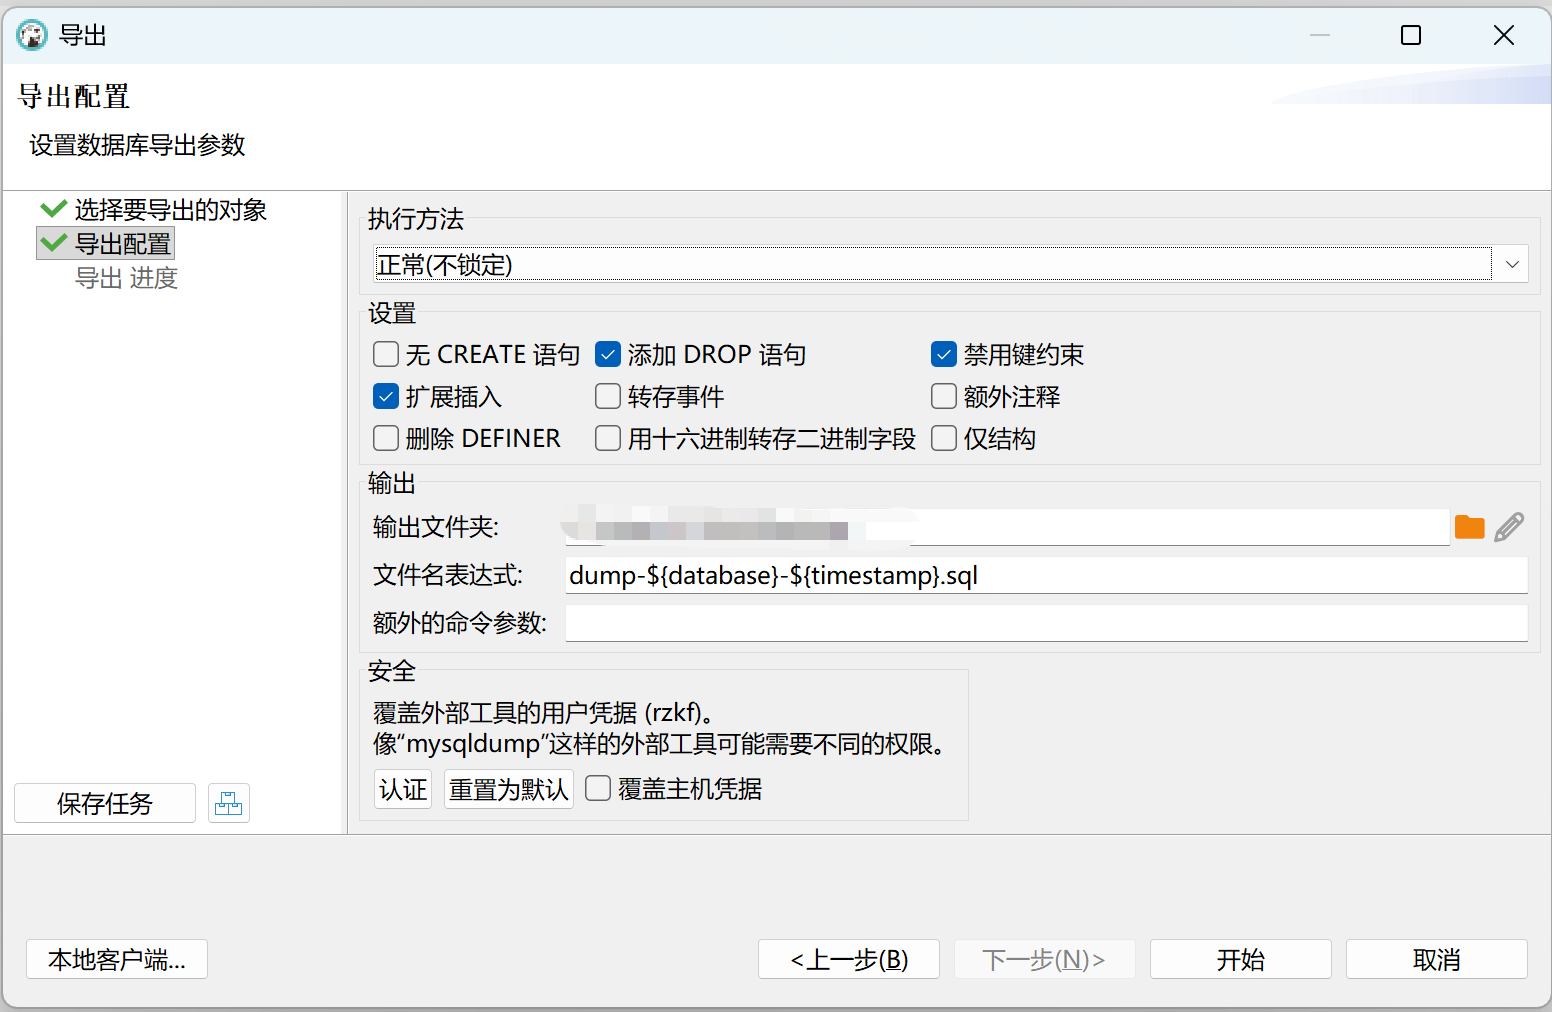Click the 执行方法 group label
1552x1012 pixels.
click(416, 218)
